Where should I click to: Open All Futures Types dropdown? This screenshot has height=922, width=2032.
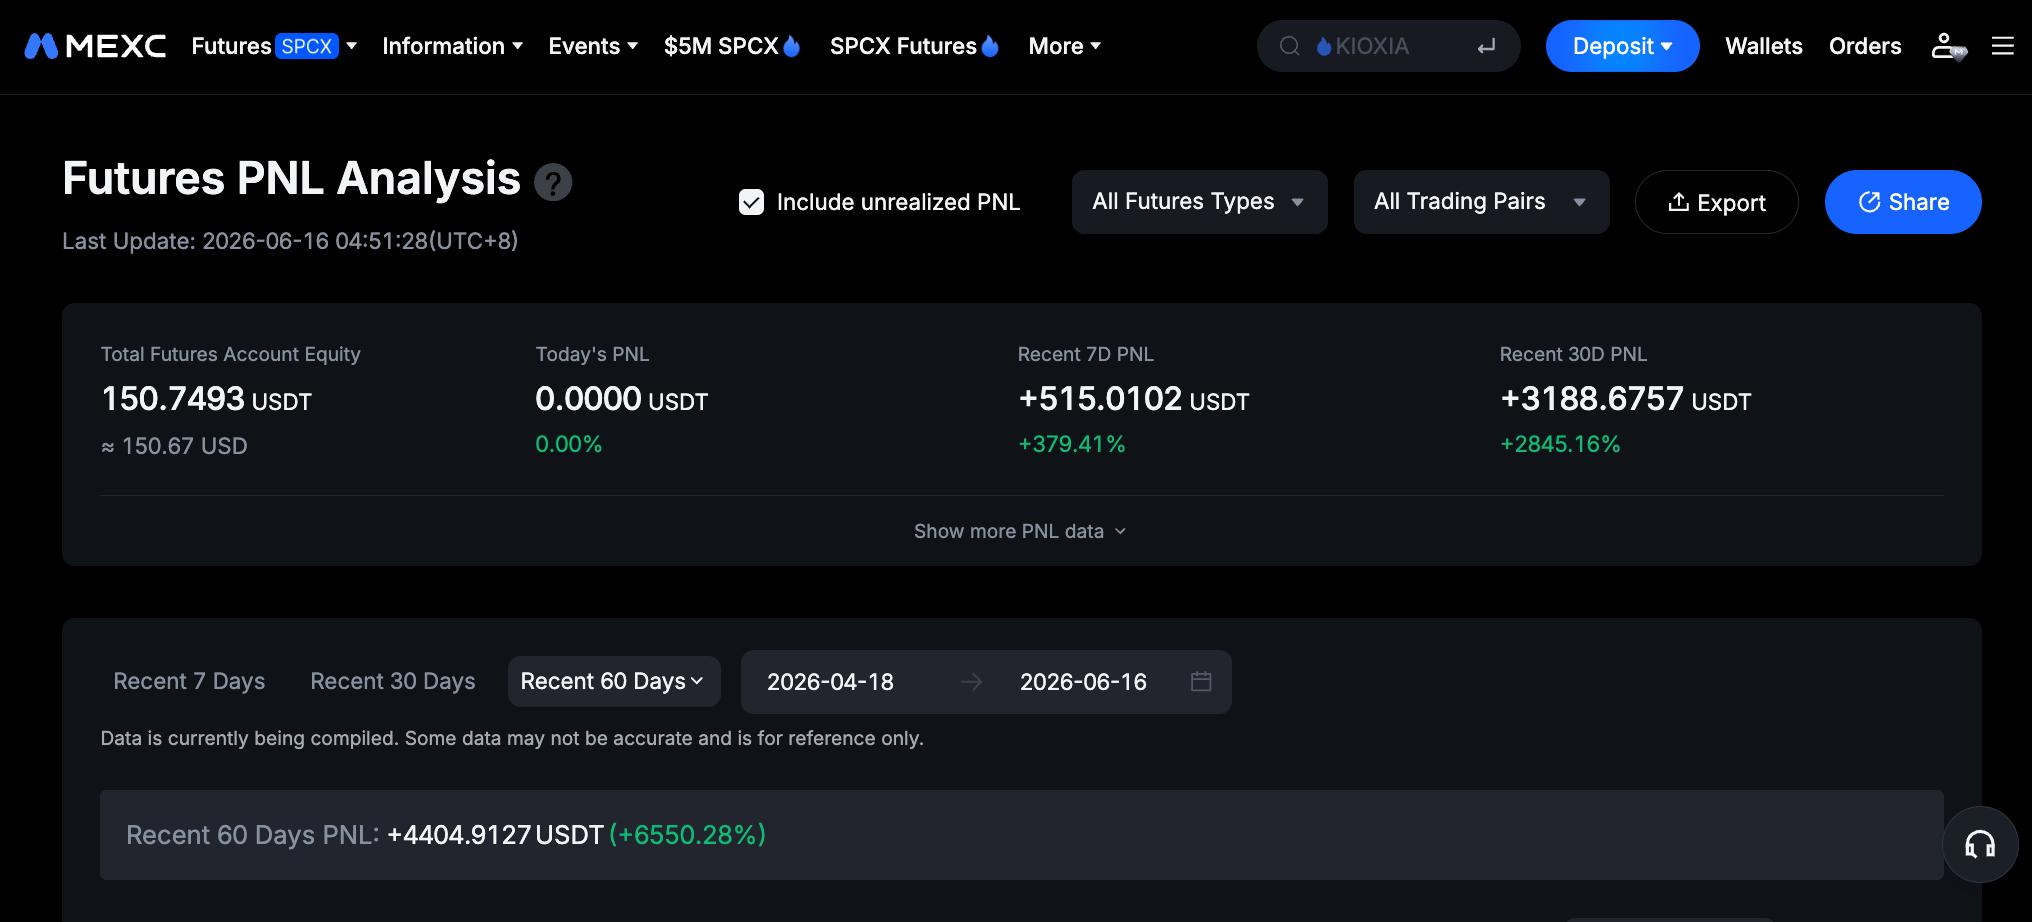1199,202
